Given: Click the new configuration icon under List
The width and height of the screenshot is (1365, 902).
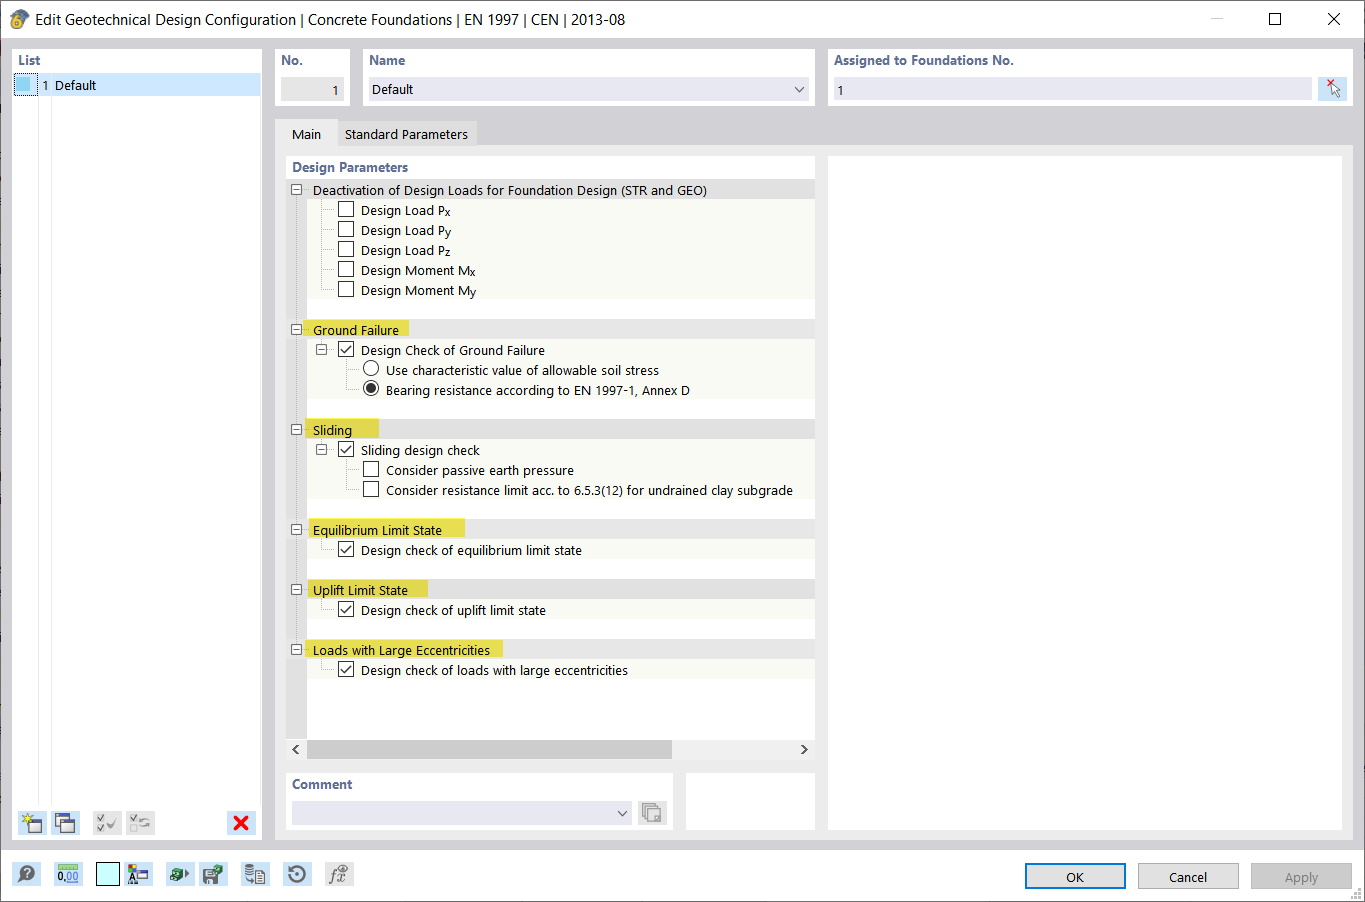Looking at the screenshot, I should click(x=32, y=823).
